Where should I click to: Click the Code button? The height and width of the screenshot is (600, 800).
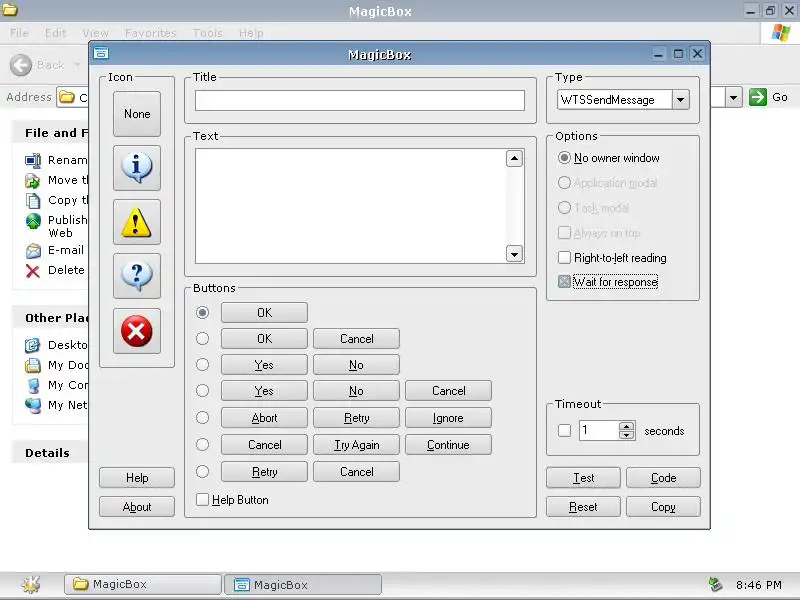[663, 478]
